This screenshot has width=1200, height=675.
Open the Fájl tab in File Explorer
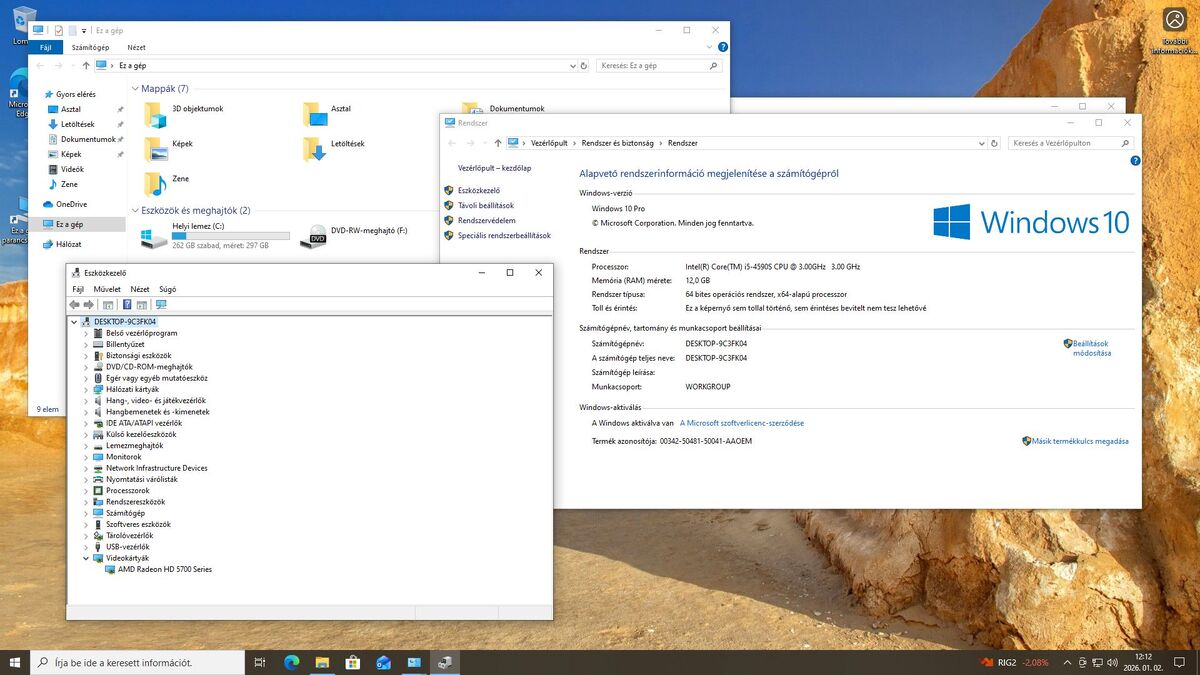pos(45,47)
